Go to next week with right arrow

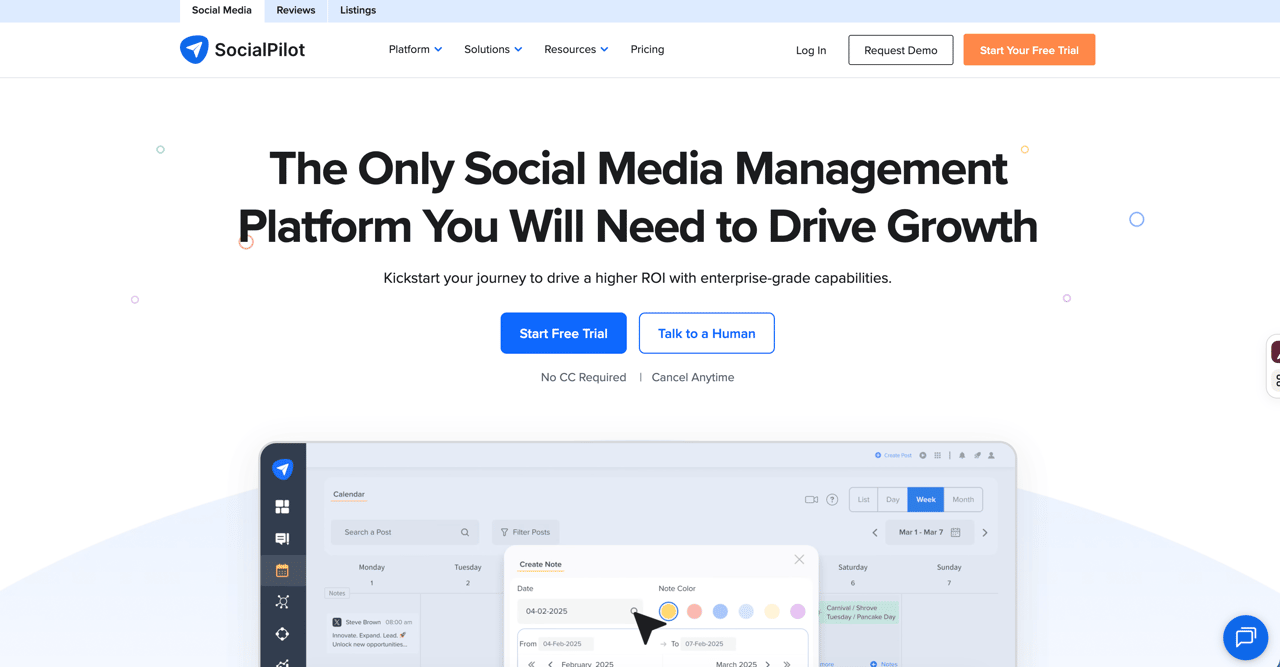[985, 532]
